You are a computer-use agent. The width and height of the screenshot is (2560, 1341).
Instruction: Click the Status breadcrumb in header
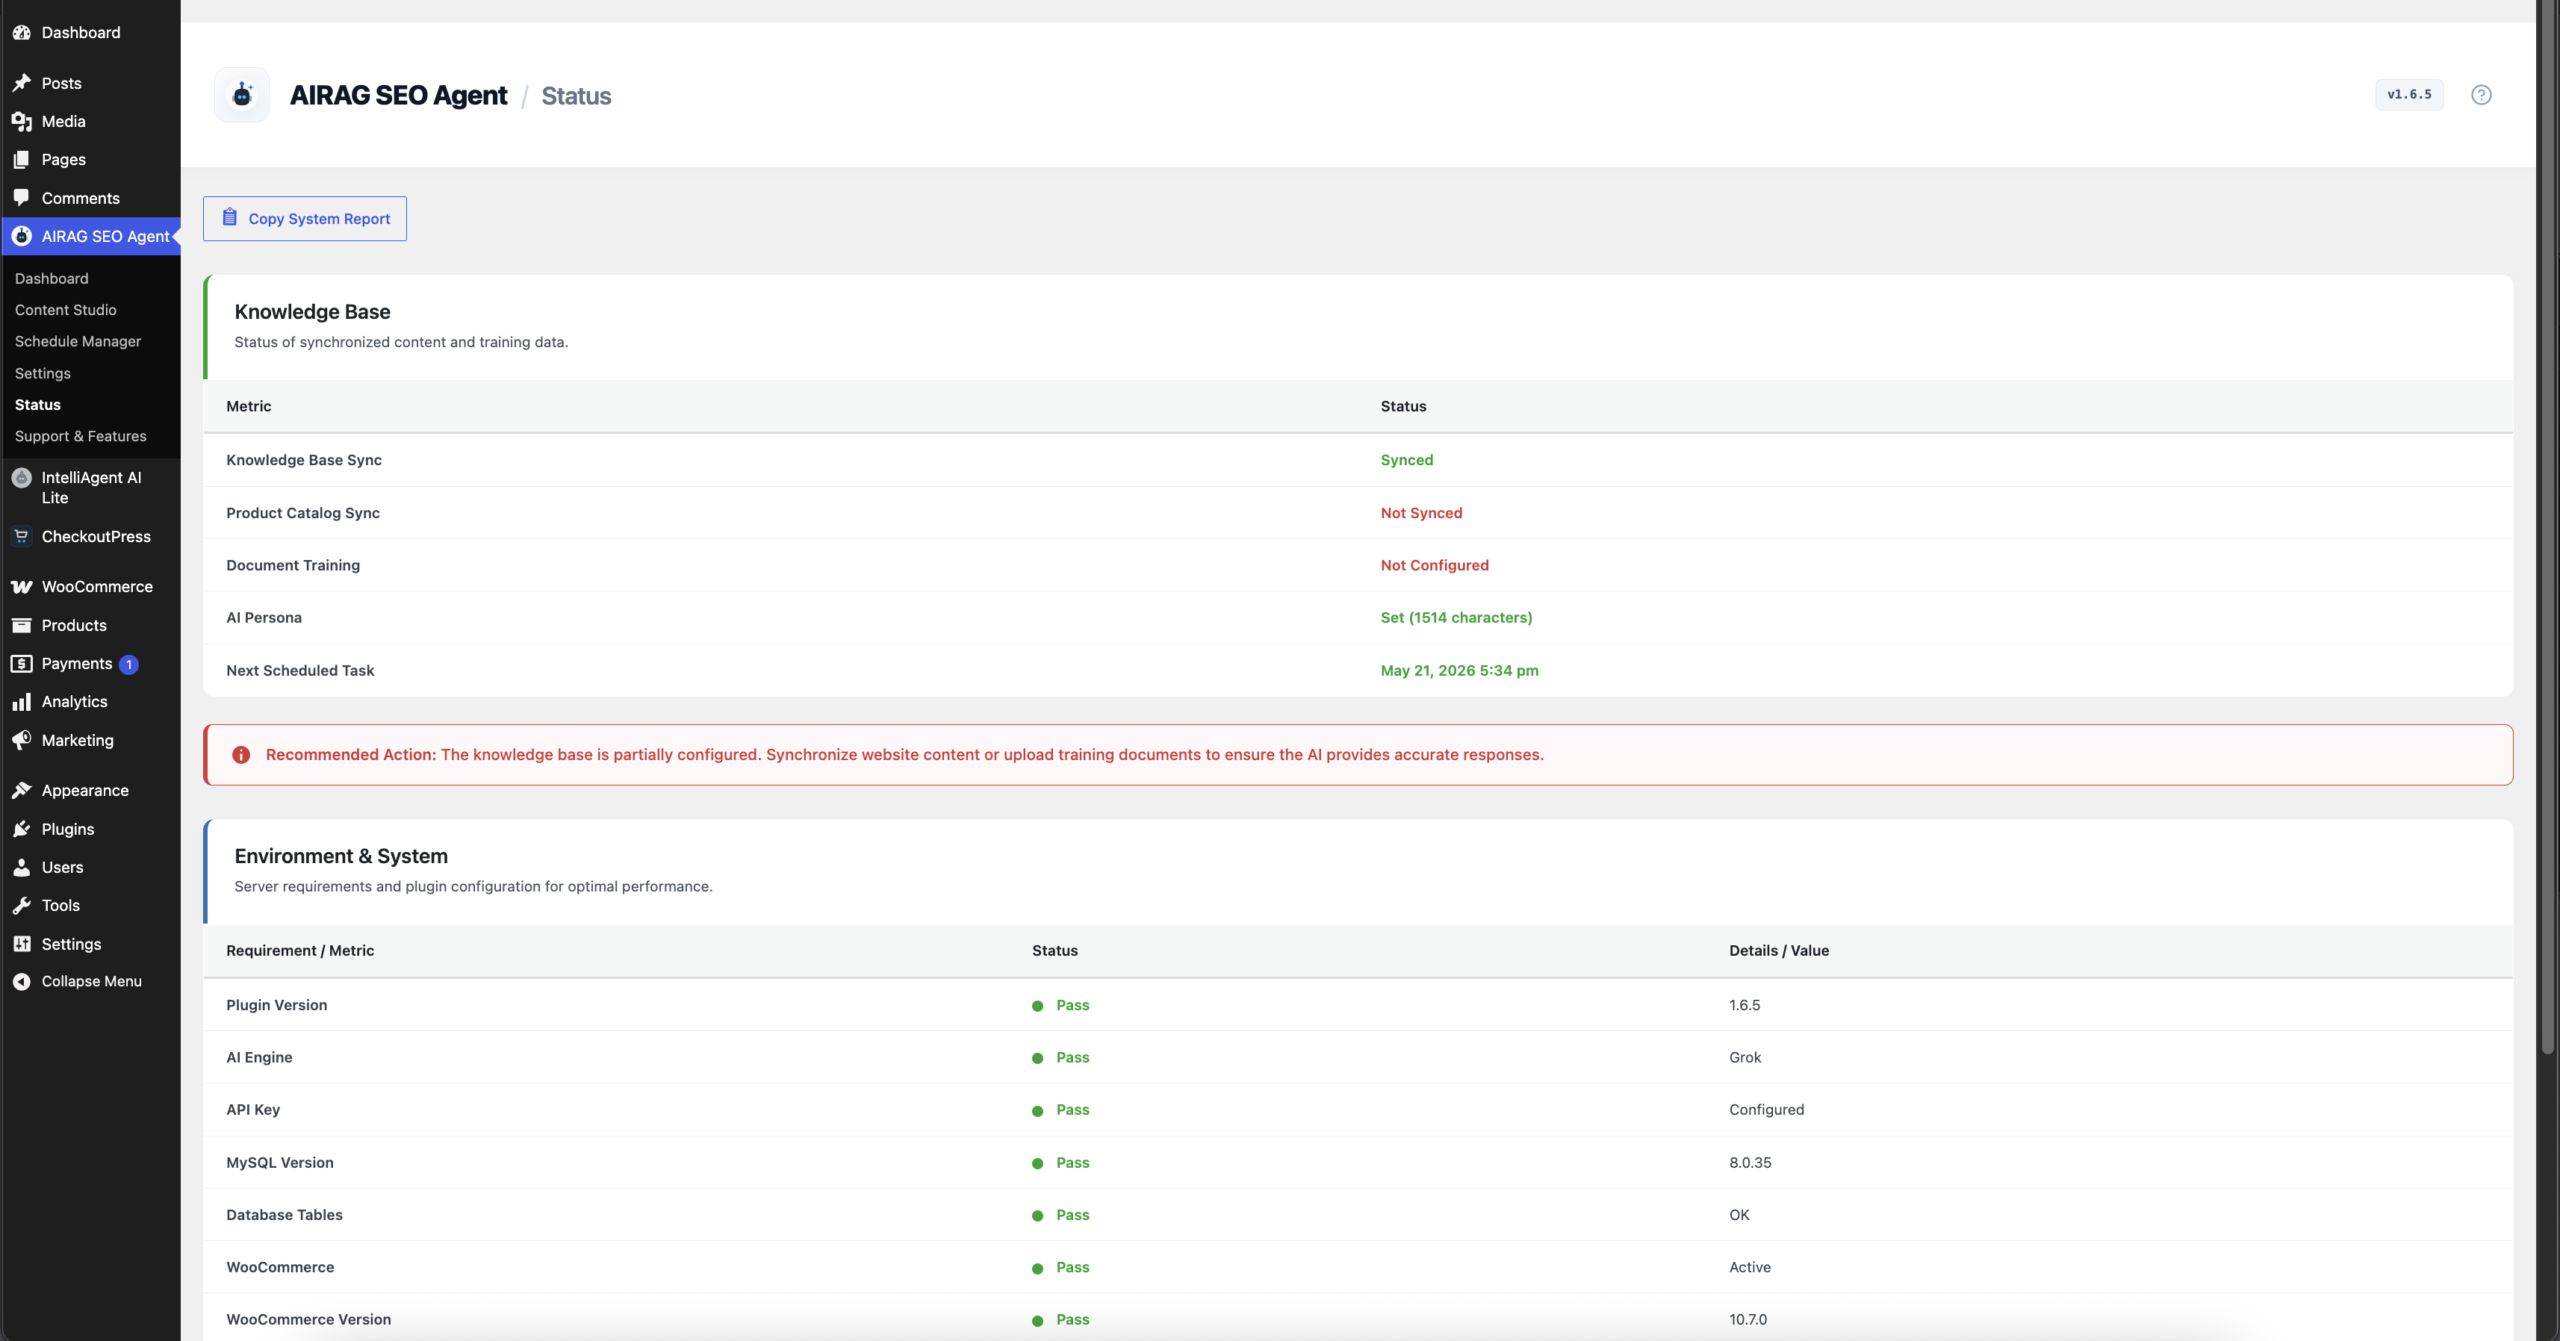(576, 96)
